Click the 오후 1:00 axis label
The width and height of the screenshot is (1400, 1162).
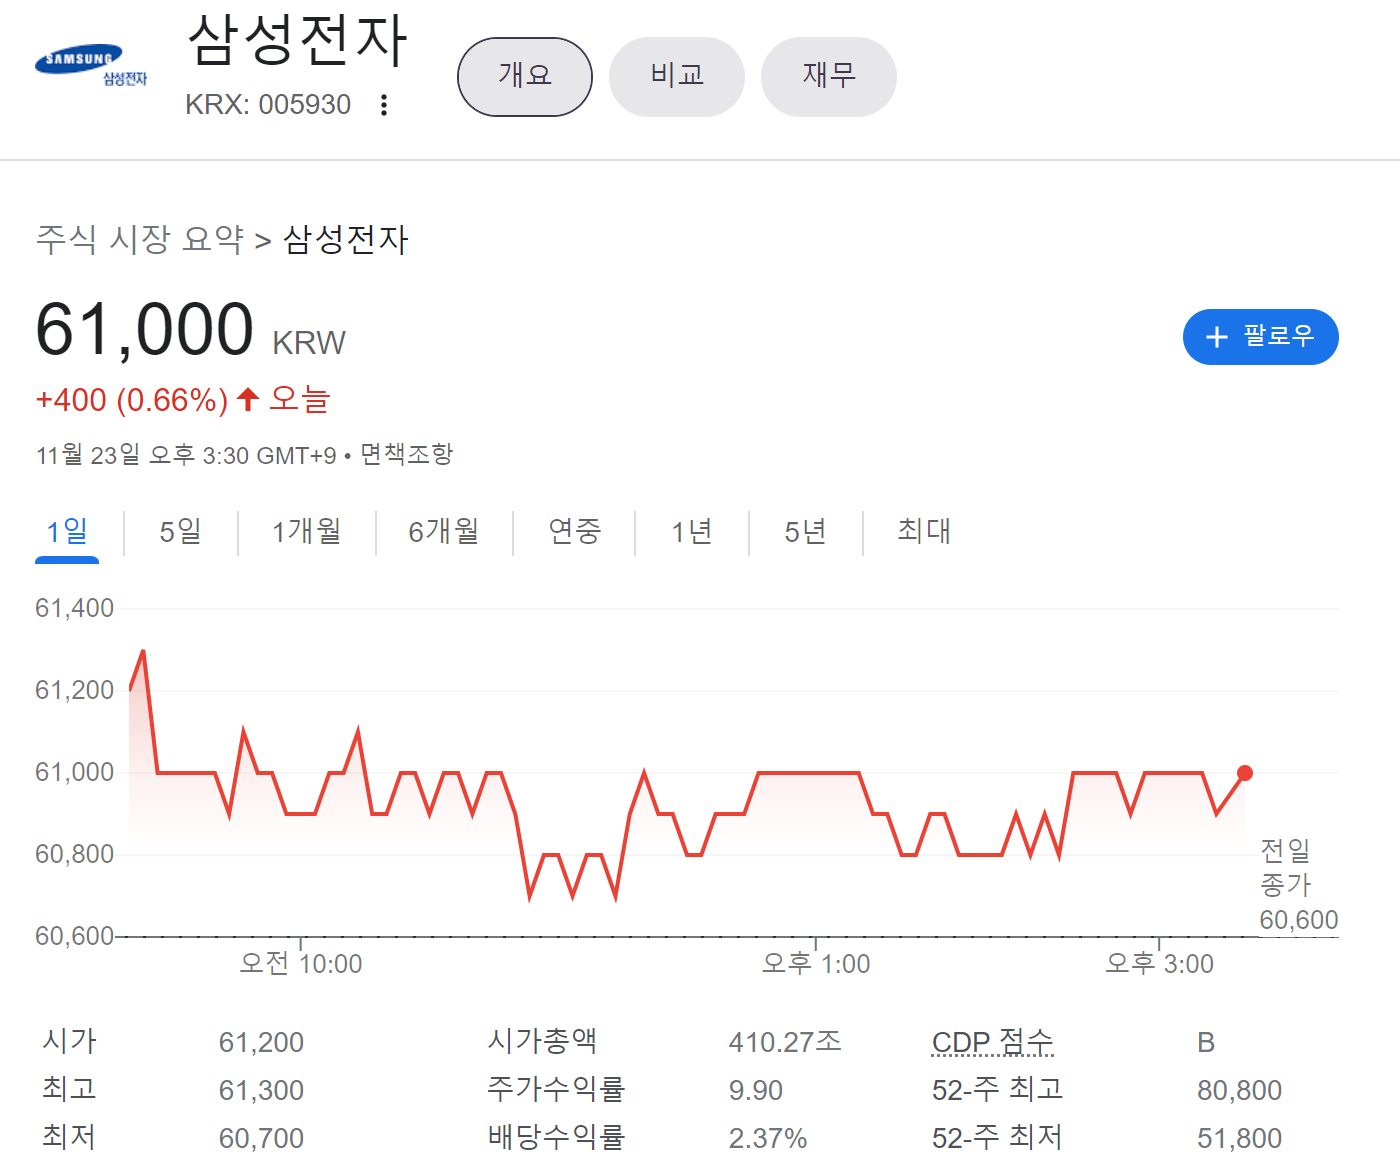[816, 964]
